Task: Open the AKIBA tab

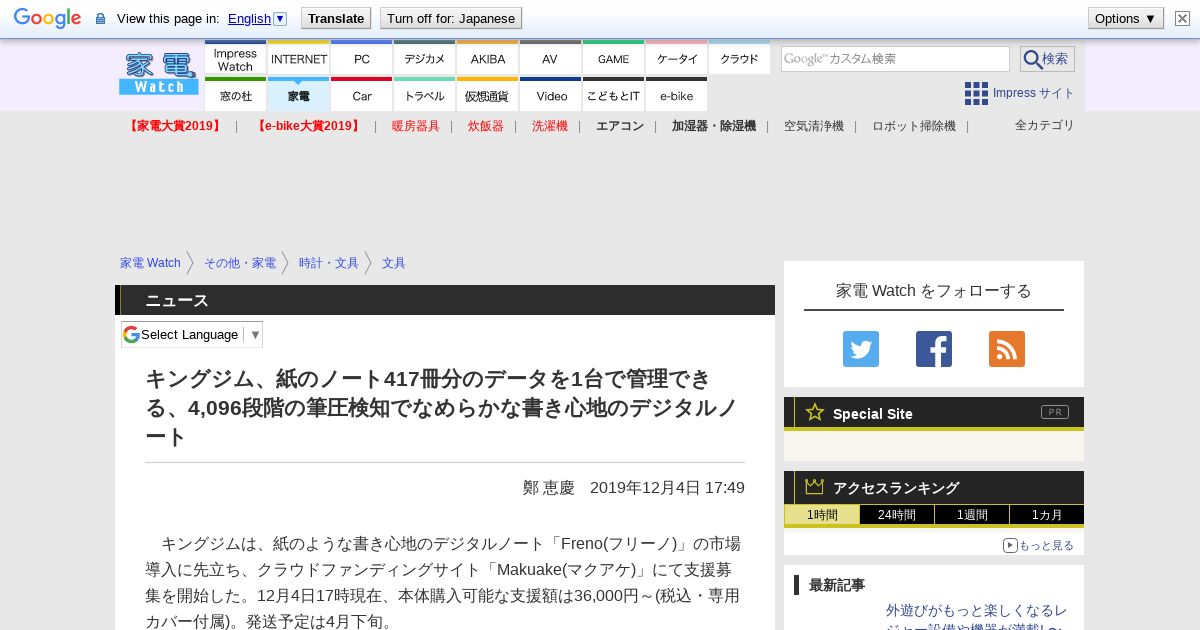Action: coord(488,58)
